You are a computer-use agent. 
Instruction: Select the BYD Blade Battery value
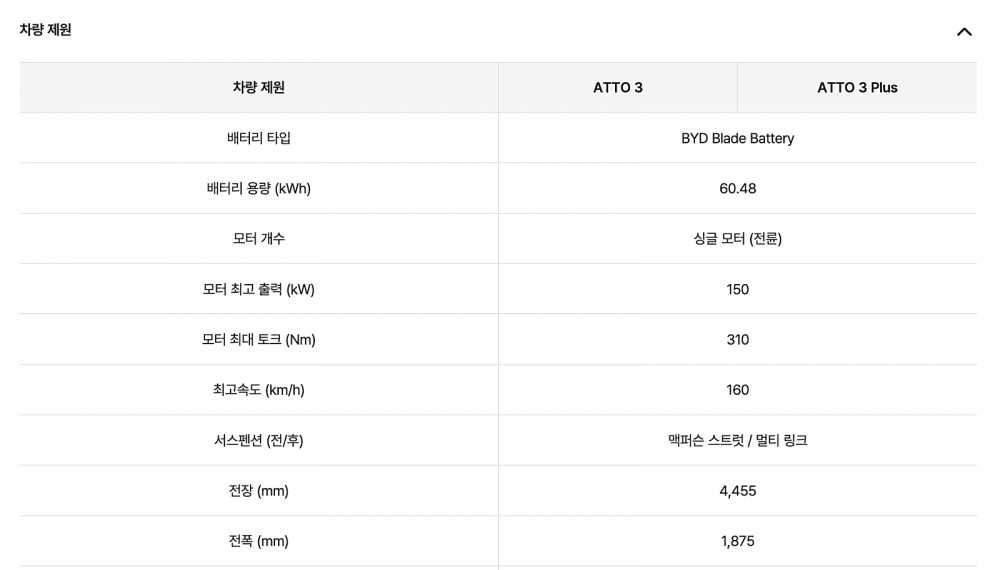click(x=738, y=138)
